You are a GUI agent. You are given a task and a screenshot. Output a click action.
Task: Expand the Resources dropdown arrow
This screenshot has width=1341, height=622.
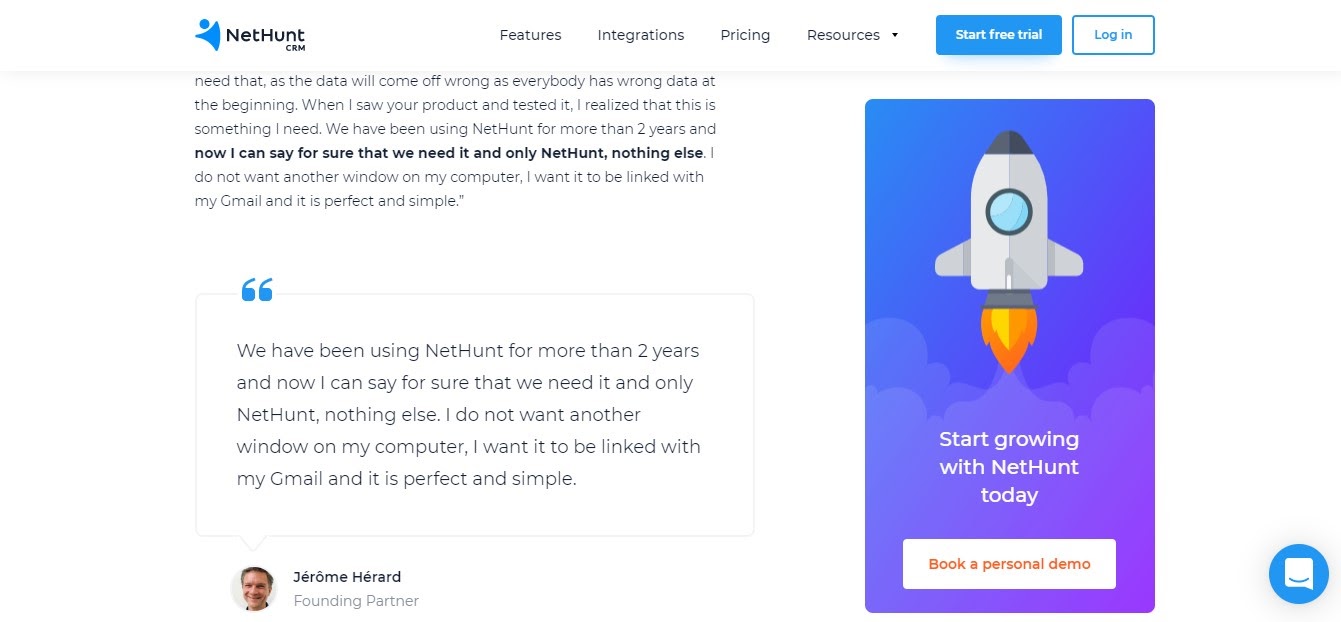(895, 35)
